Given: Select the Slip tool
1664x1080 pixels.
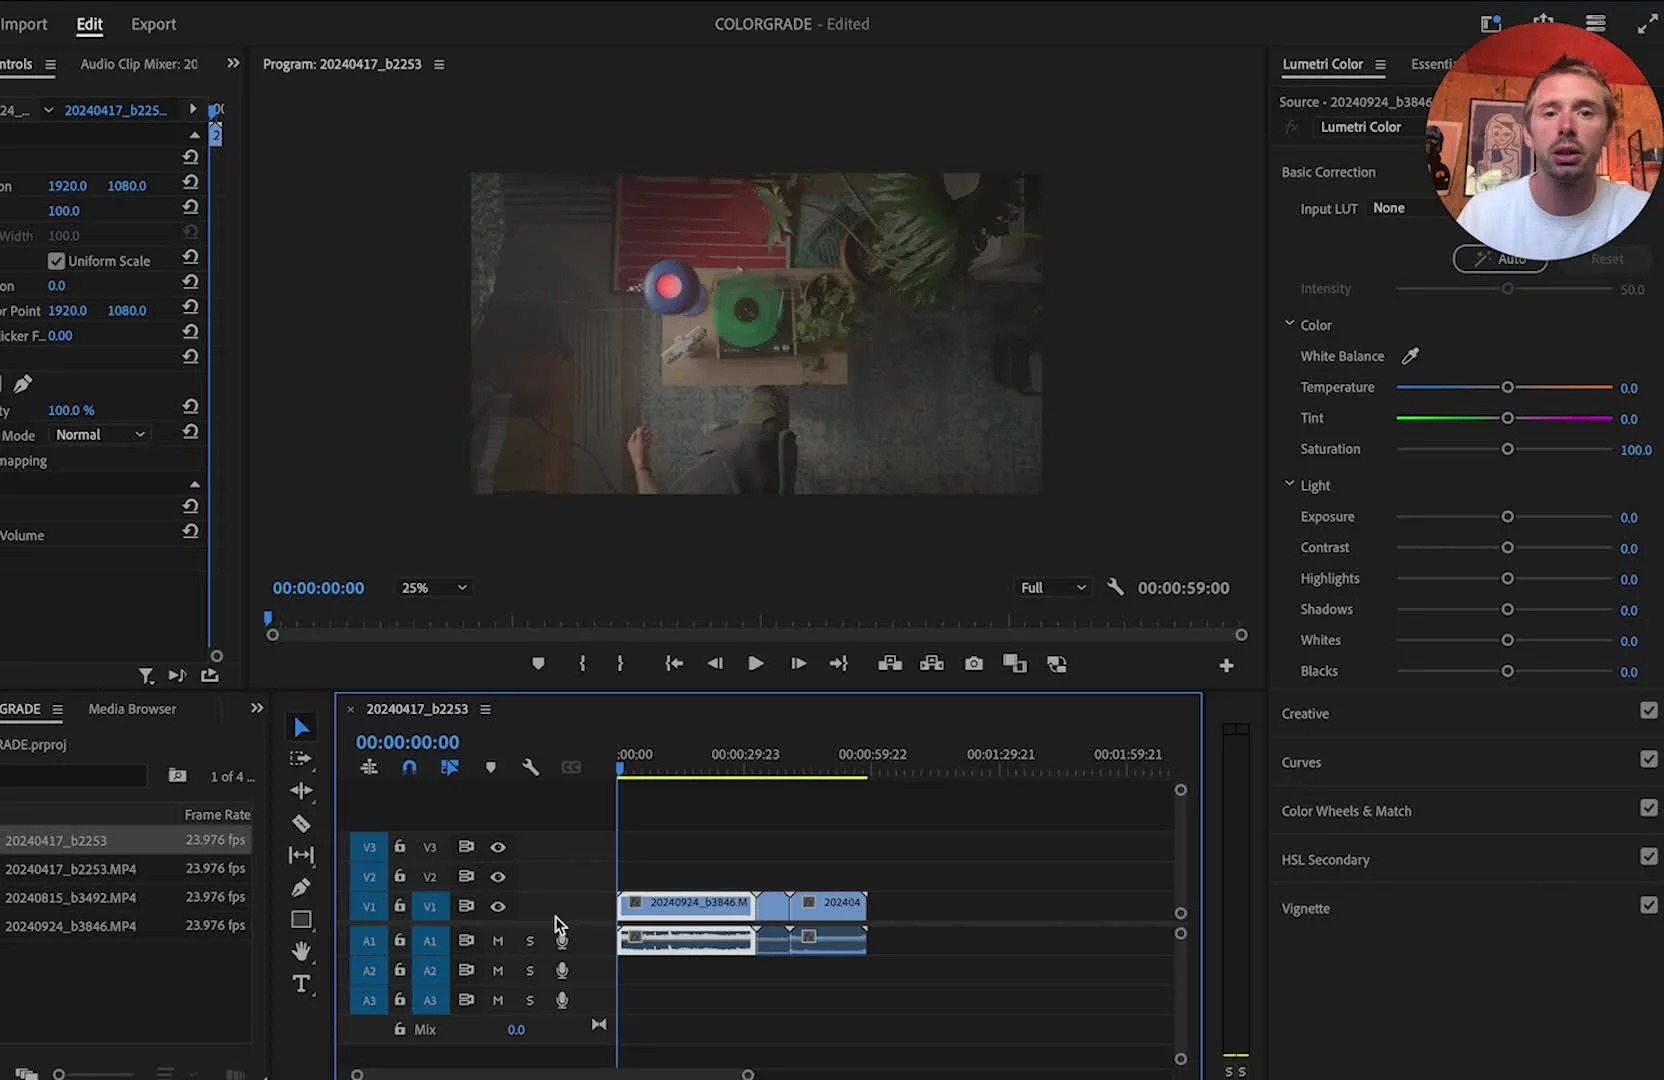Looking at the screenshot, I should [301, 855].
